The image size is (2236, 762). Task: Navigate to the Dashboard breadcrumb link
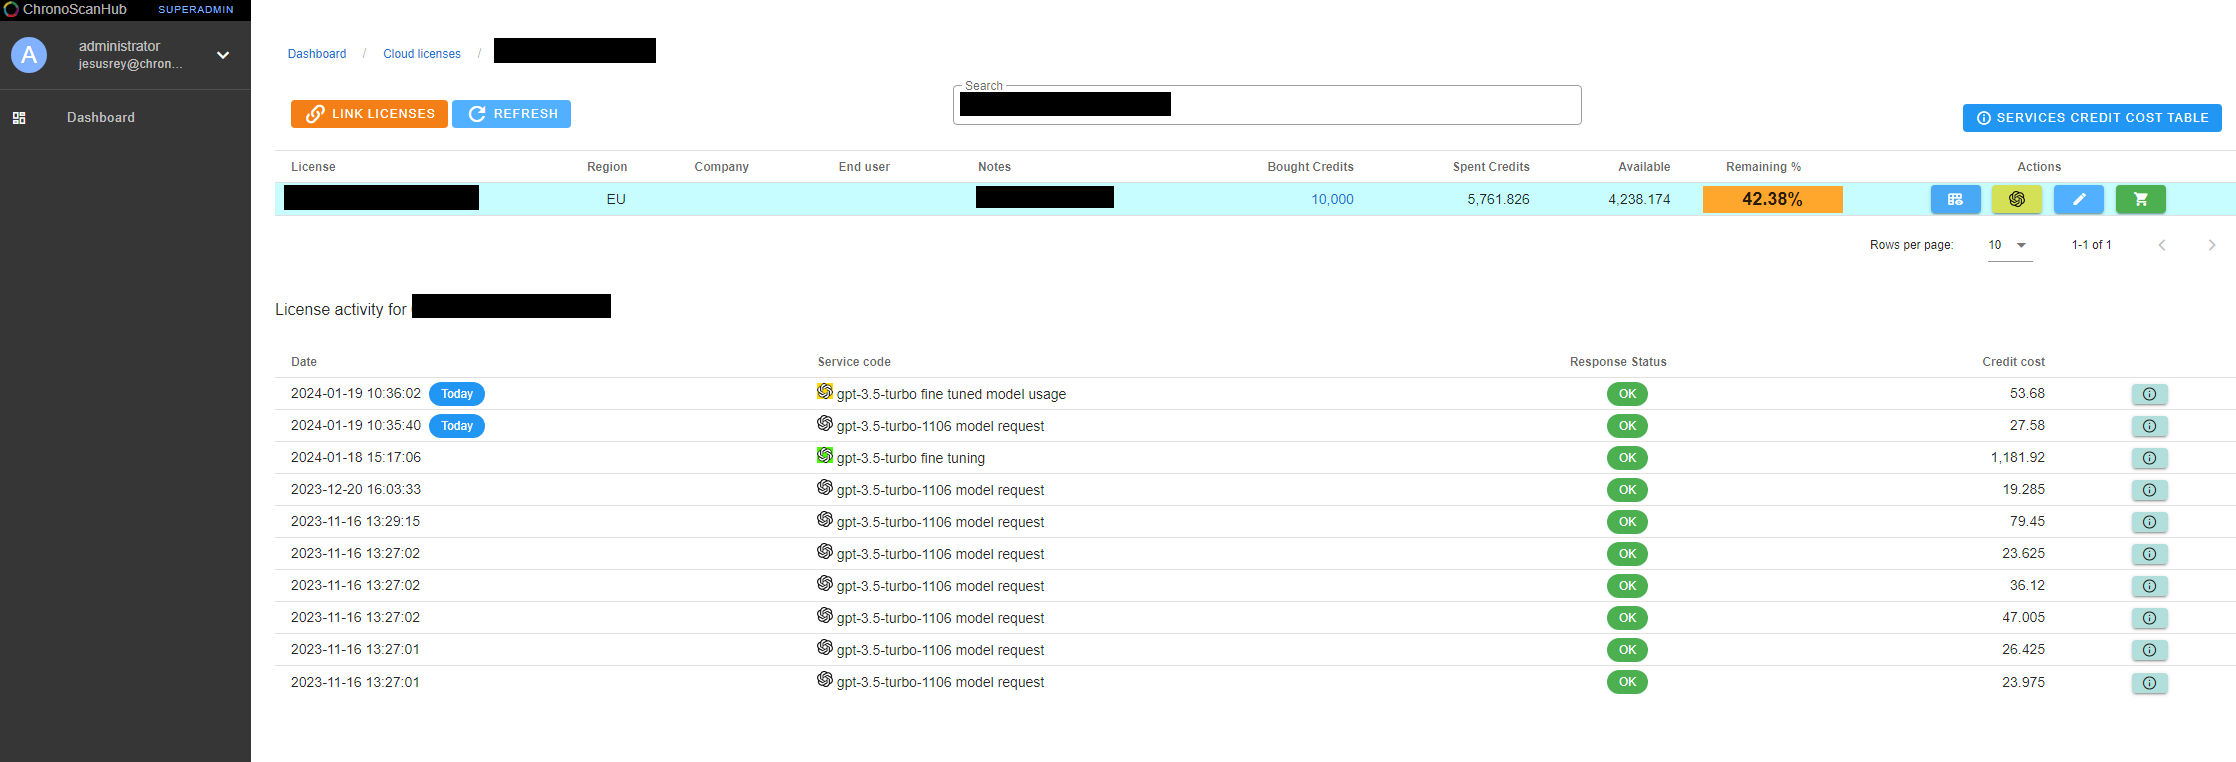[317, 54]
